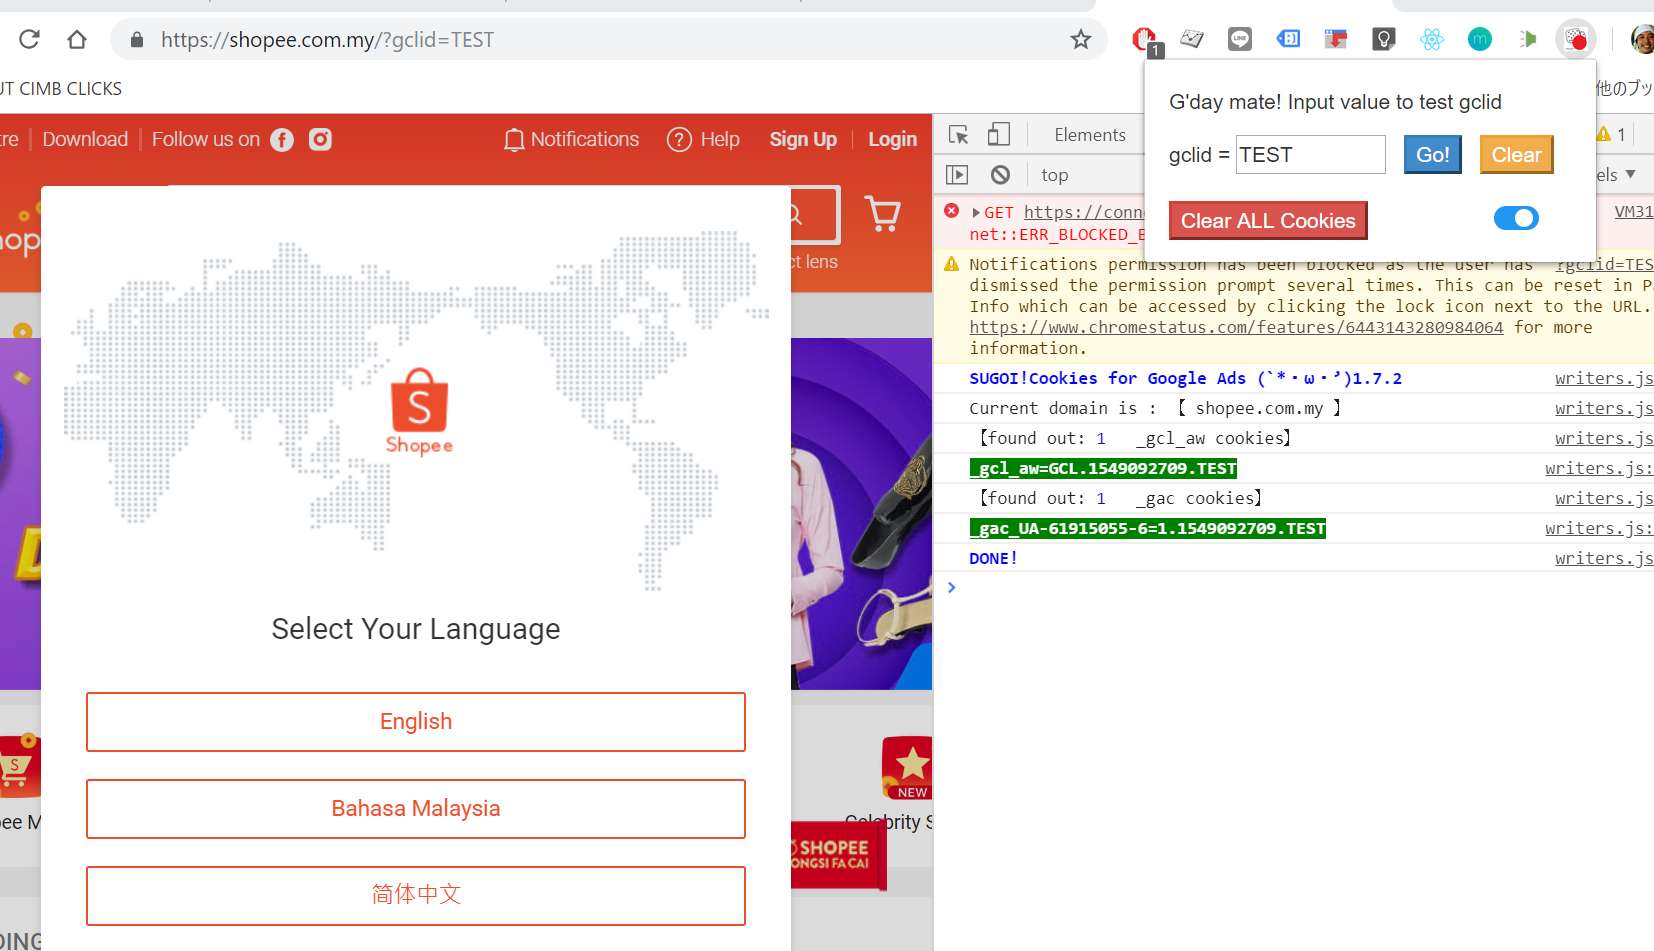
Task: Show the console sidebar panel icon
Action: click(957, 175)
